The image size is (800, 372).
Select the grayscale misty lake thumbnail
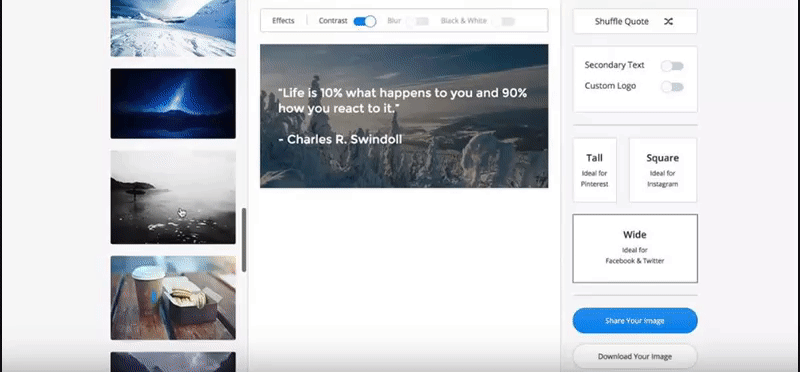point(173,197)
